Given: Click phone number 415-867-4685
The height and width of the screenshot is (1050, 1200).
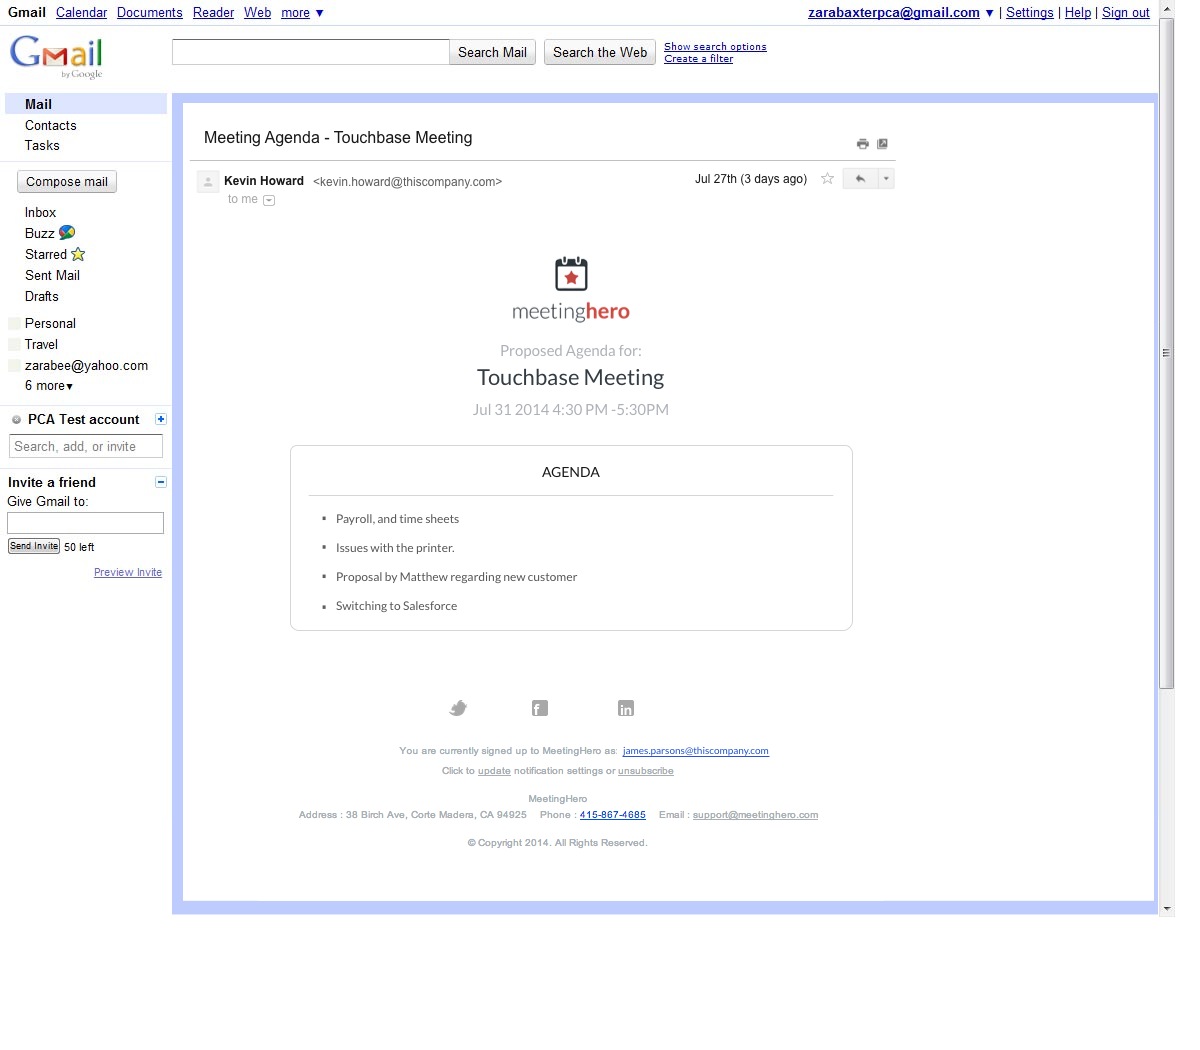Looking at the screenshot, I should coord(612,815).
